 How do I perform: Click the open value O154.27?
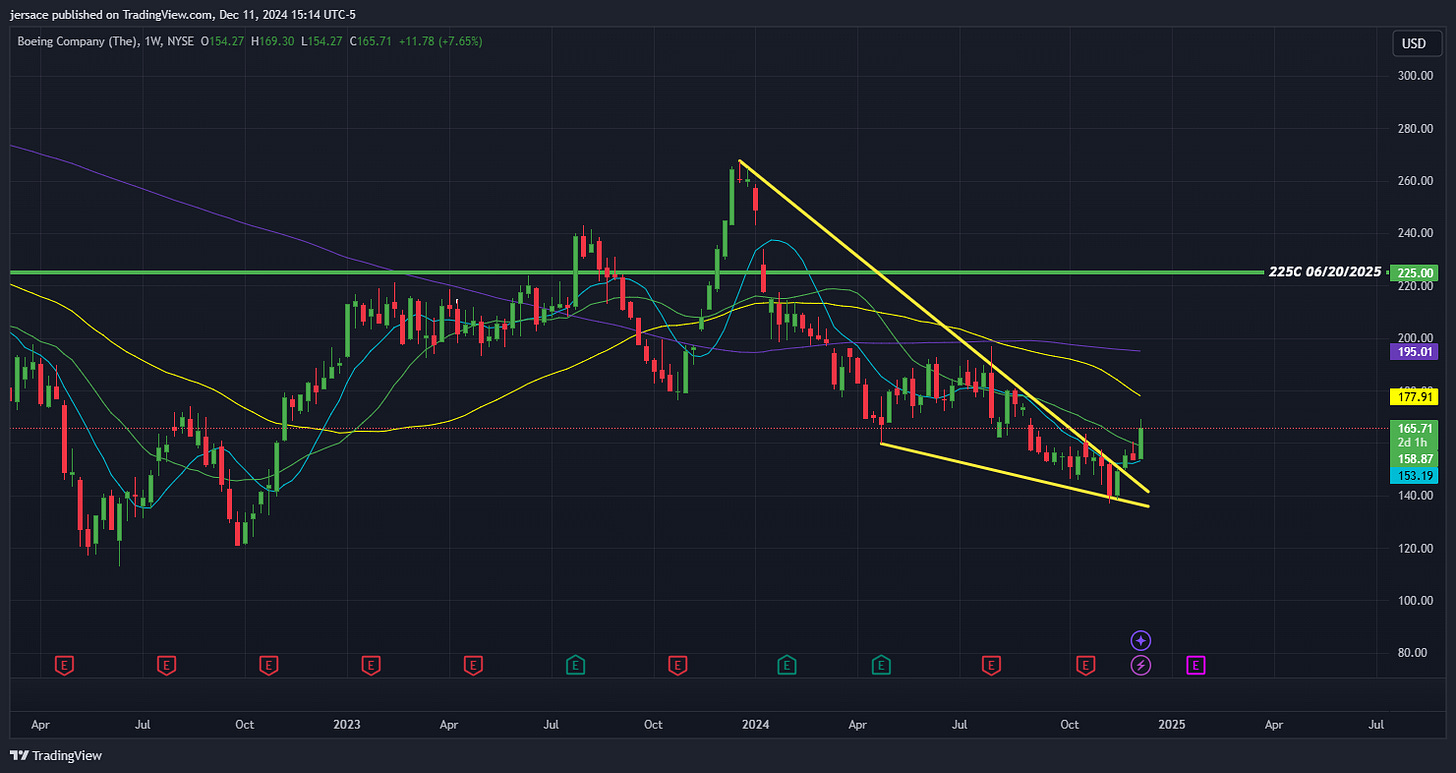pos(223,42)
